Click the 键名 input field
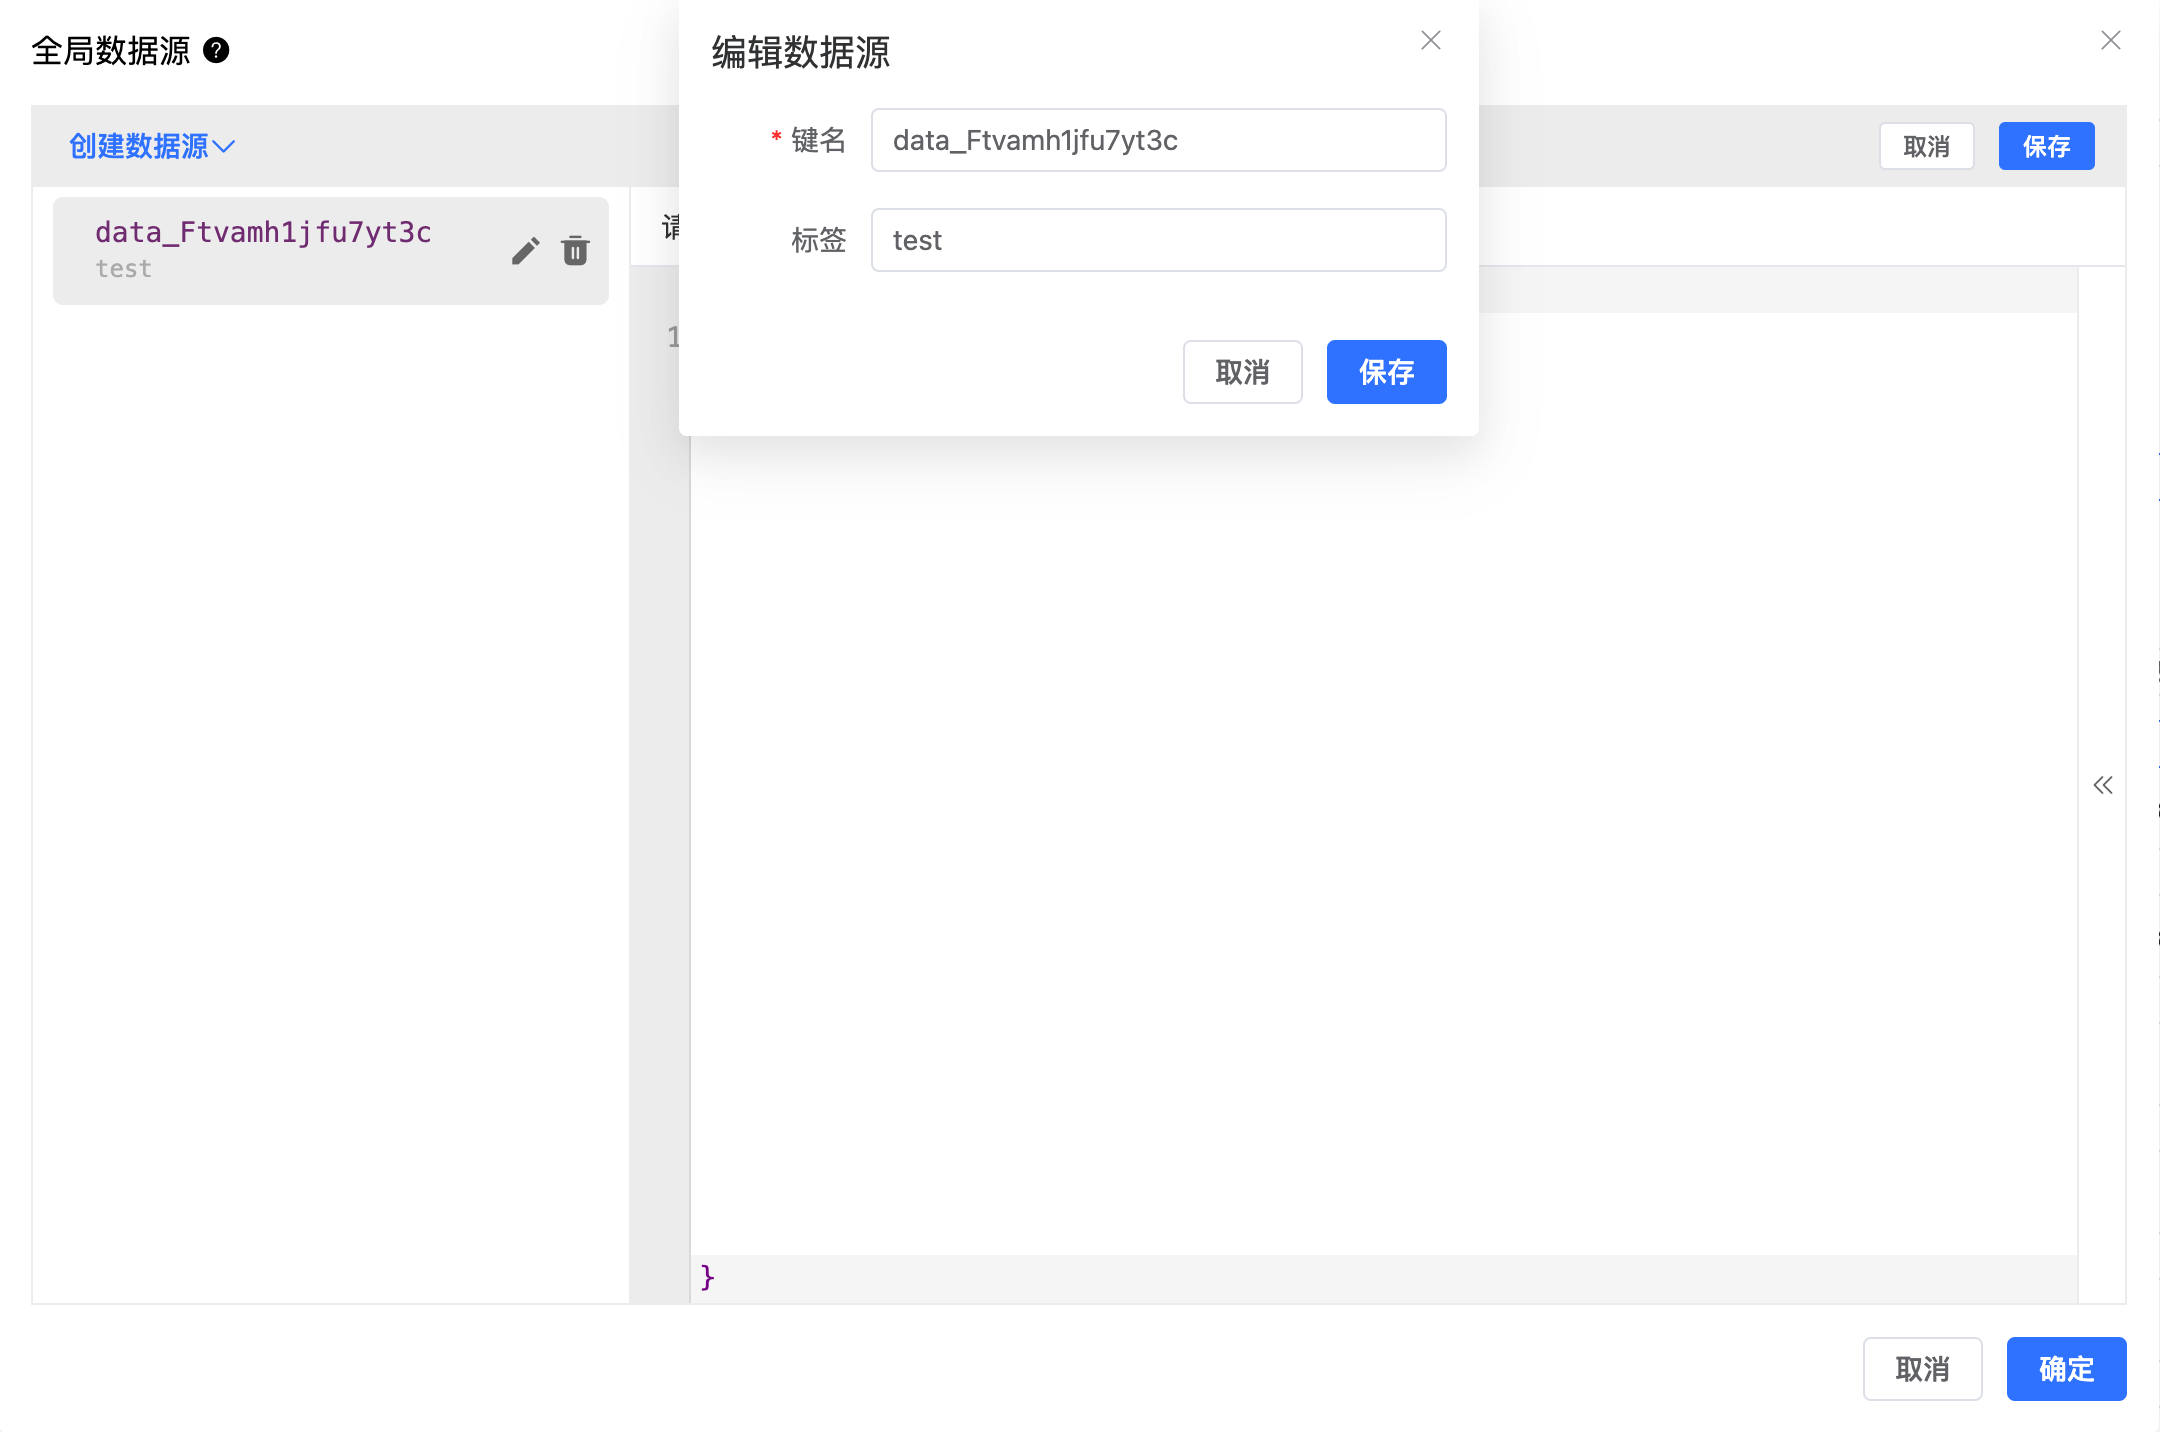This screenshot has width=2160, height=1432. 1158,140
